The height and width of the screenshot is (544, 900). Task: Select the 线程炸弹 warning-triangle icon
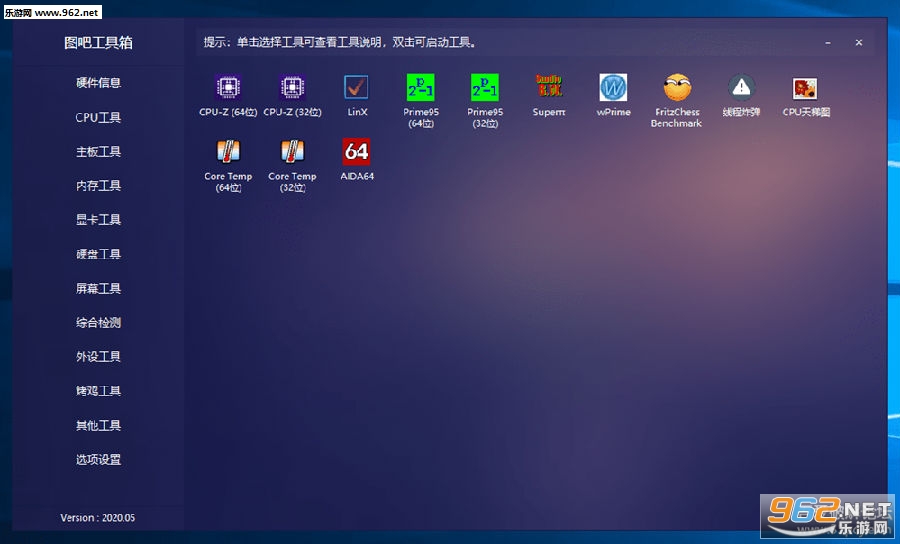742,88
